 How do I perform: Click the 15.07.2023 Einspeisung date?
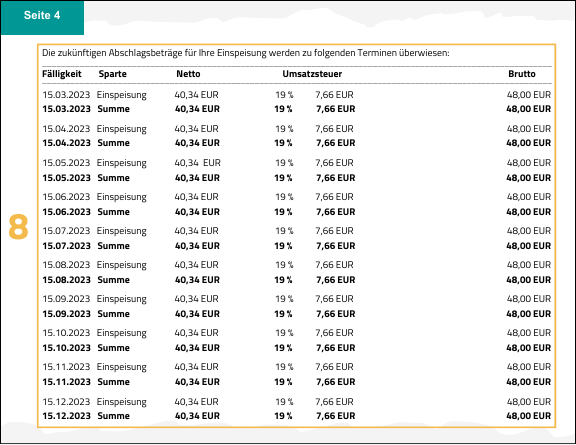coord(66,231)
